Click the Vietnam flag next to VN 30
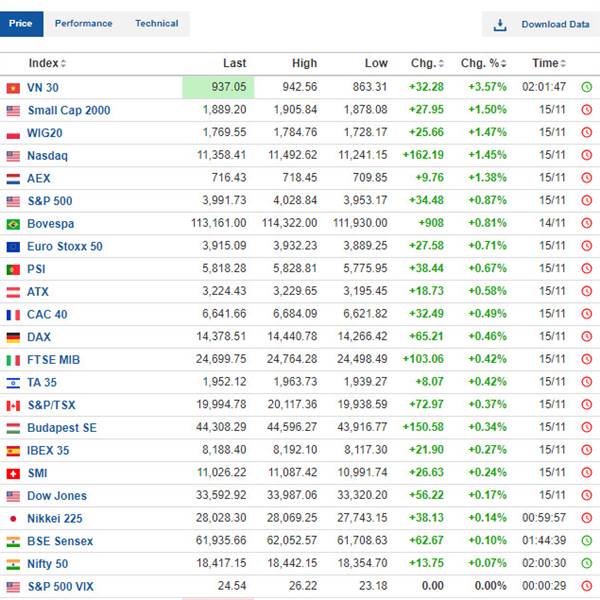 13,88
